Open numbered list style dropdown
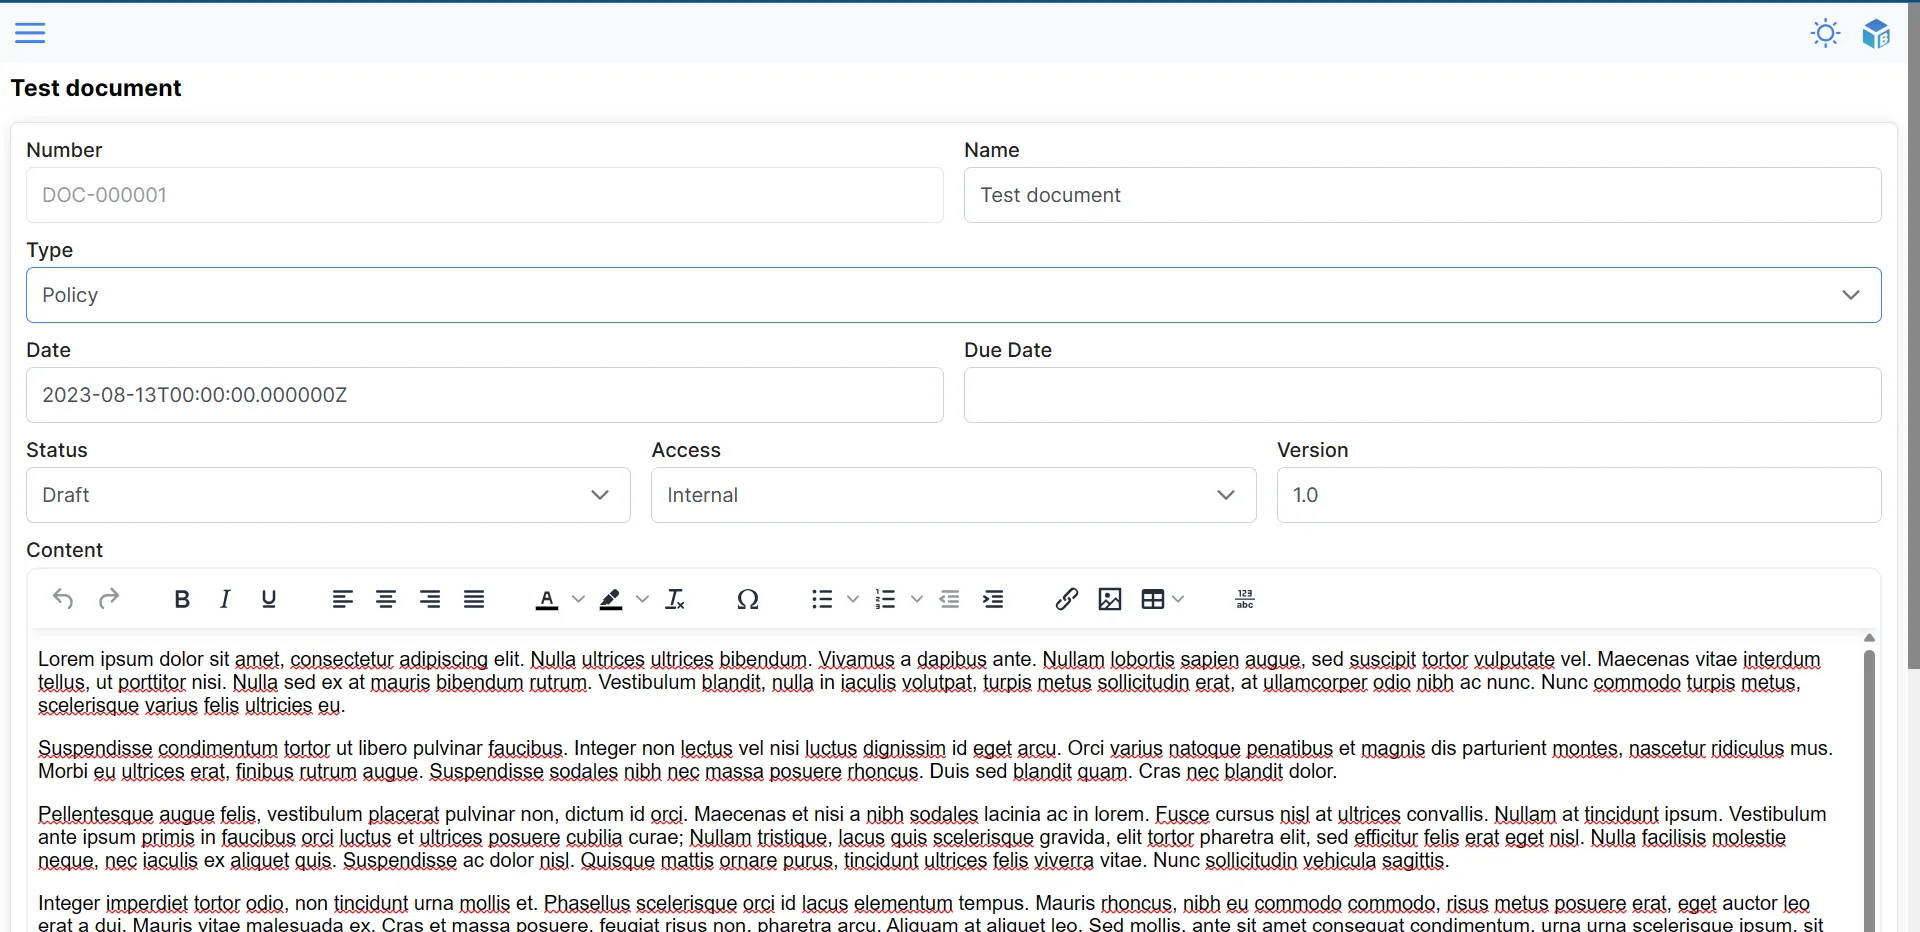The height and width of the screenshot is (932, 1920). click(917, 599)
